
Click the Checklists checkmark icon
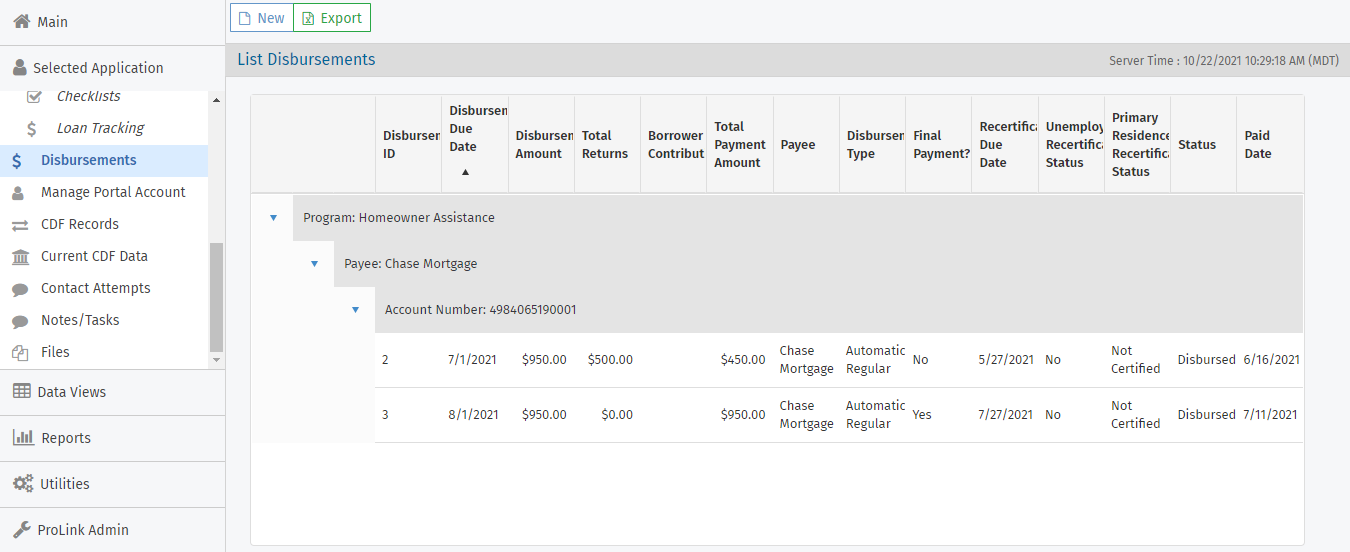tap(33, 96)
